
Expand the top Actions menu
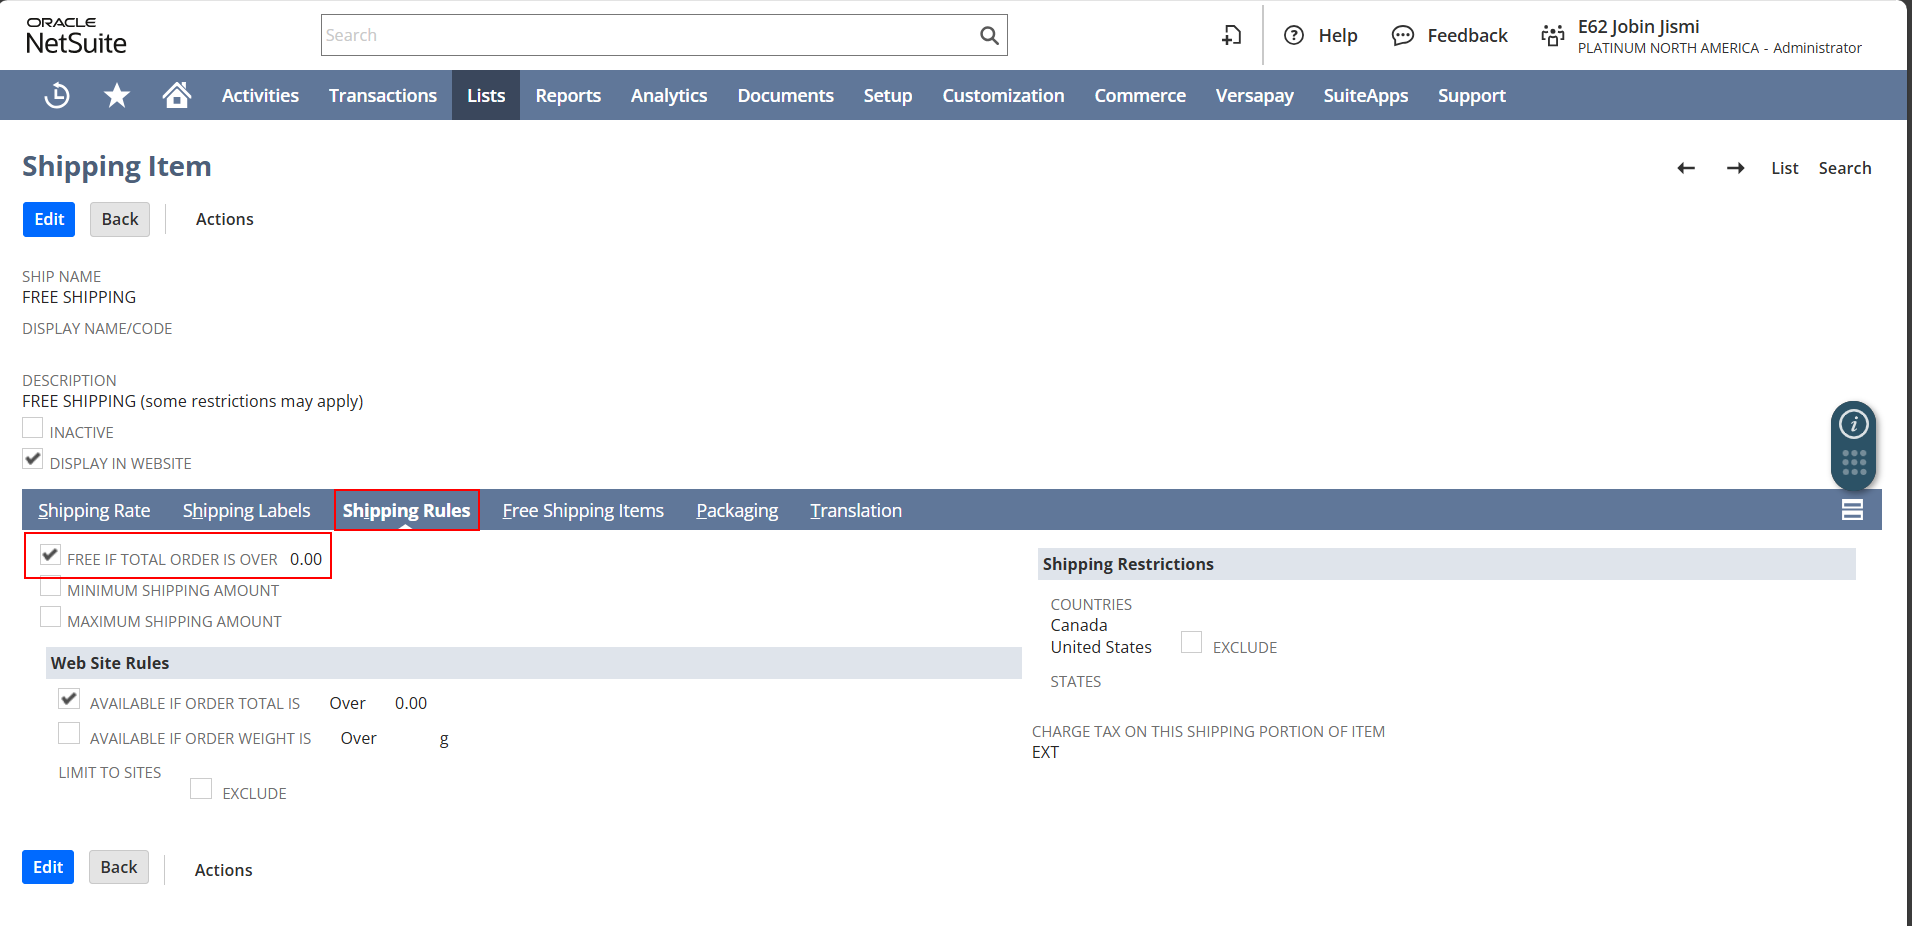[224, 219]
